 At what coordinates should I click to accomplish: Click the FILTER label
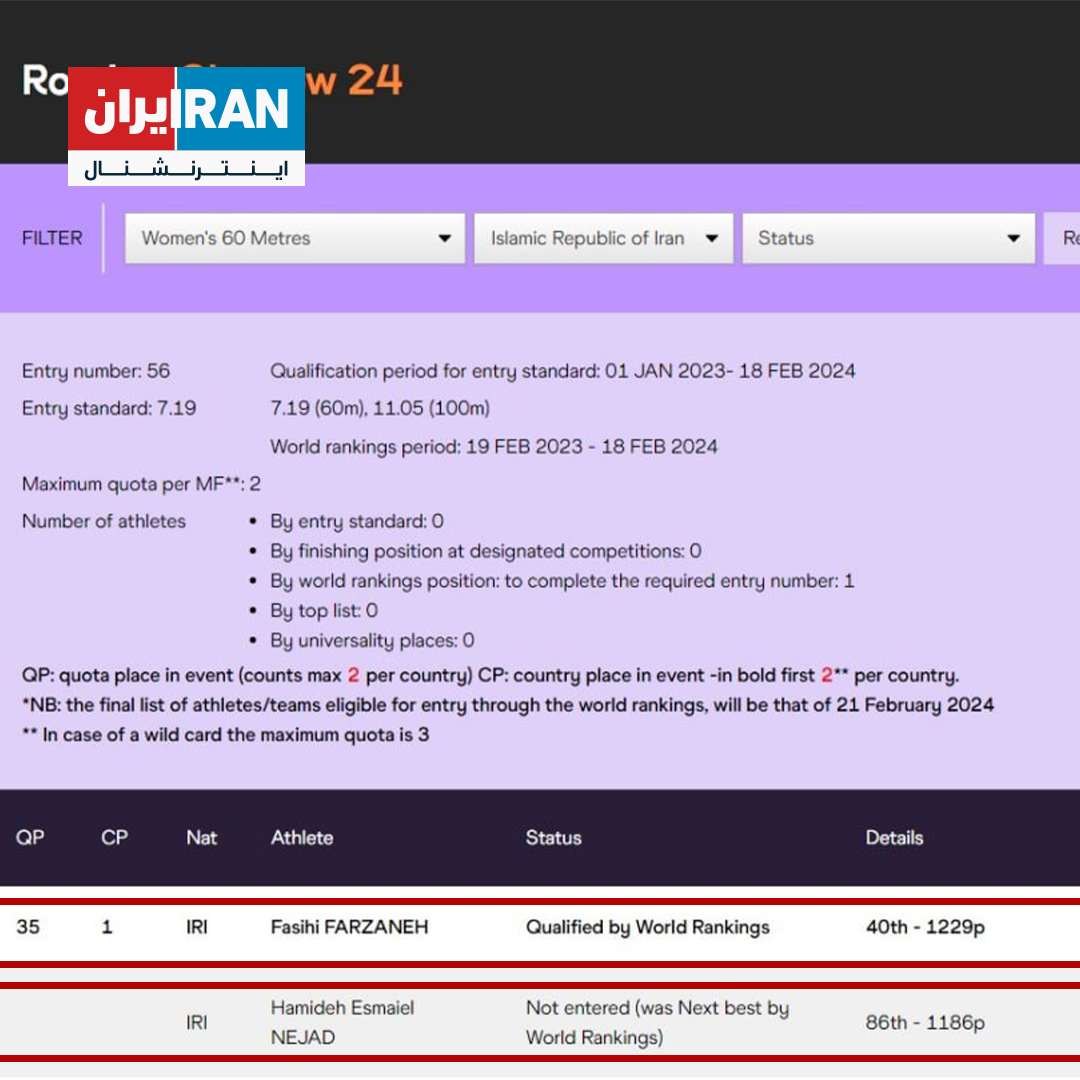tap(51, 238)
